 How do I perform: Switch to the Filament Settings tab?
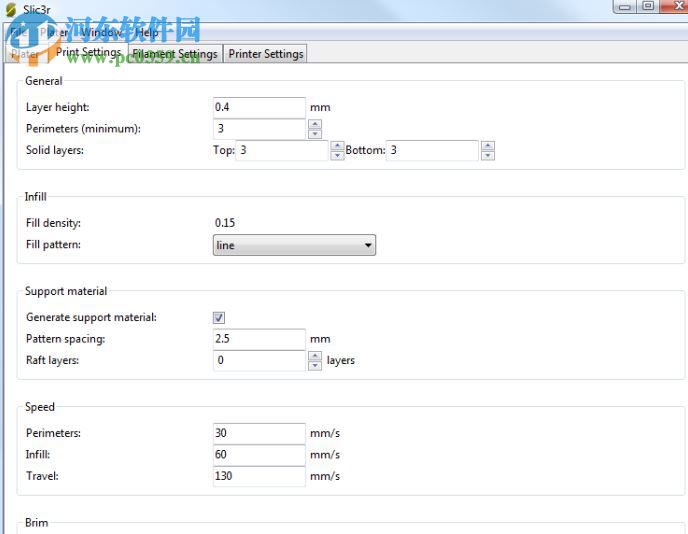[x=175, y=54]
